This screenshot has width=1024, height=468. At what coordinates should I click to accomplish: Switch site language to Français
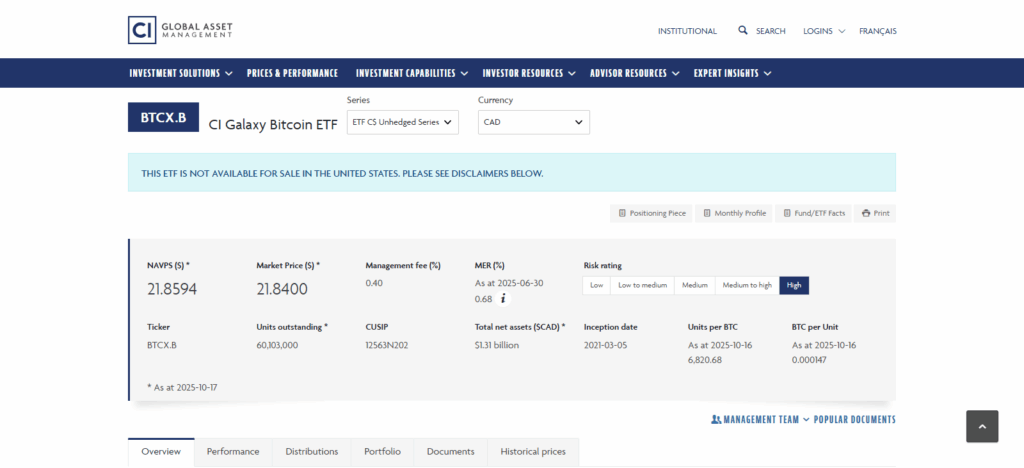coord(878,31)
